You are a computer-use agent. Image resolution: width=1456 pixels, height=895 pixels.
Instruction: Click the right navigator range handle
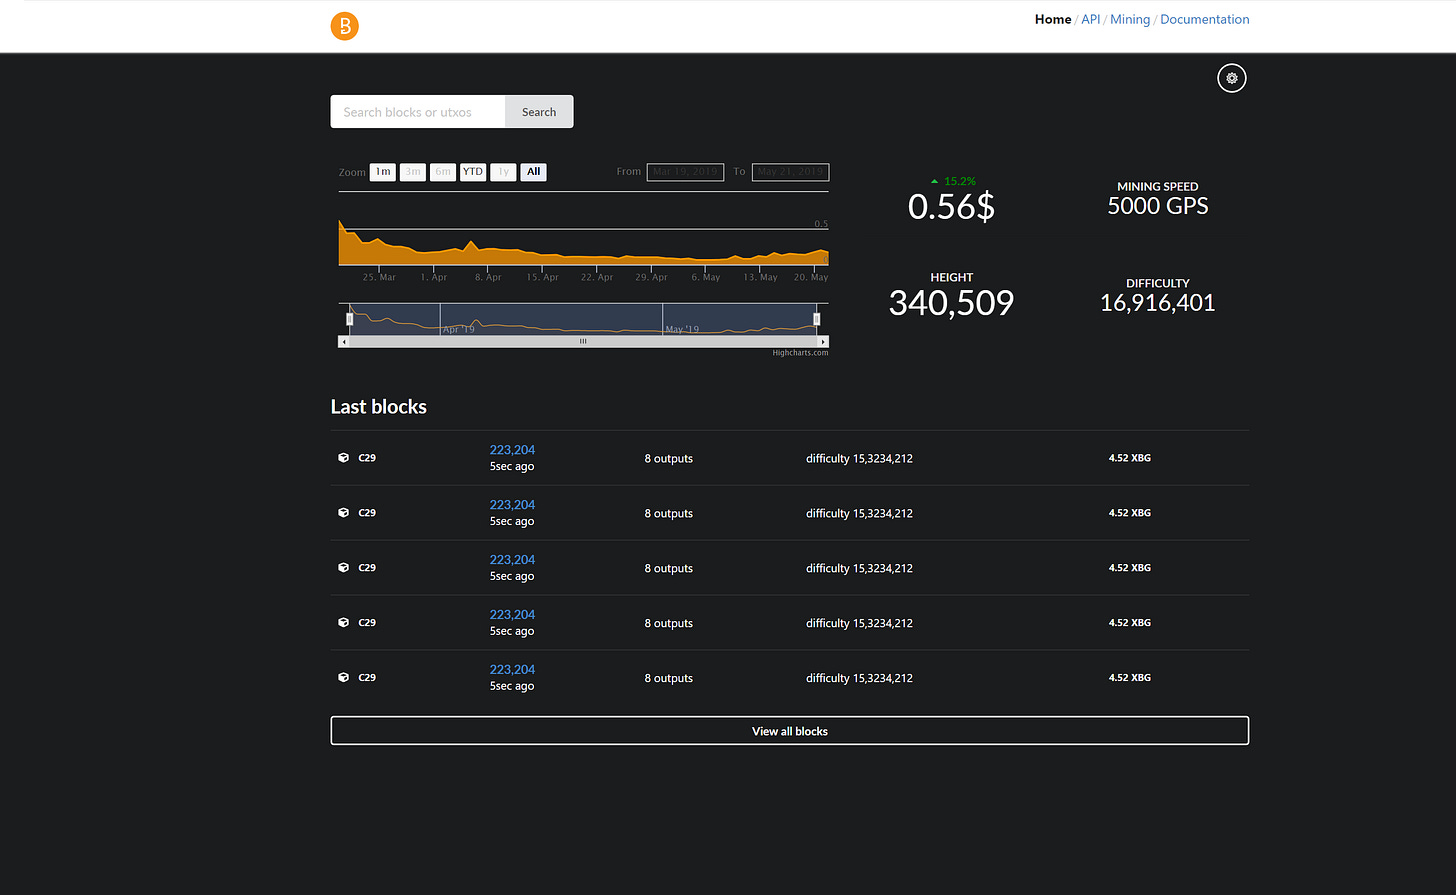click(816, 319)
